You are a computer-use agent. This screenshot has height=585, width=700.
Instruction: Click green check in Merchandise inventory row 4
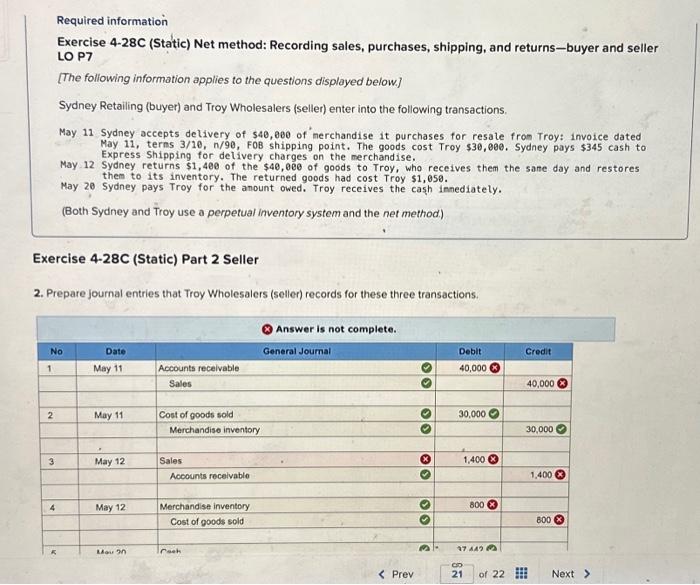coord(425,505)
